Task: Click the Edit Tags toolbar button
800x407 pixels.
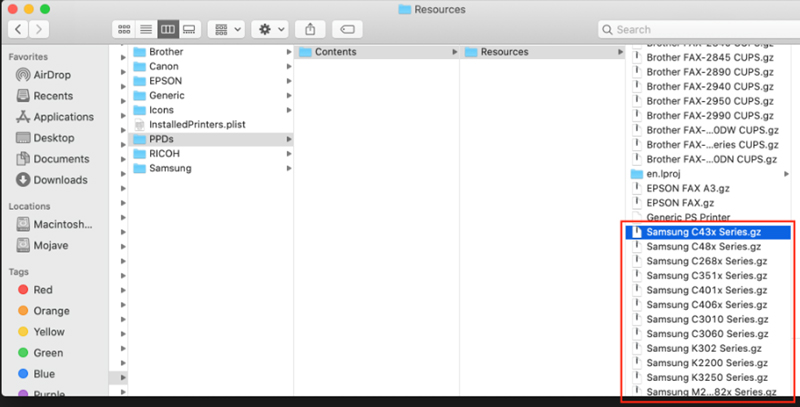Action: click(347, 29)
